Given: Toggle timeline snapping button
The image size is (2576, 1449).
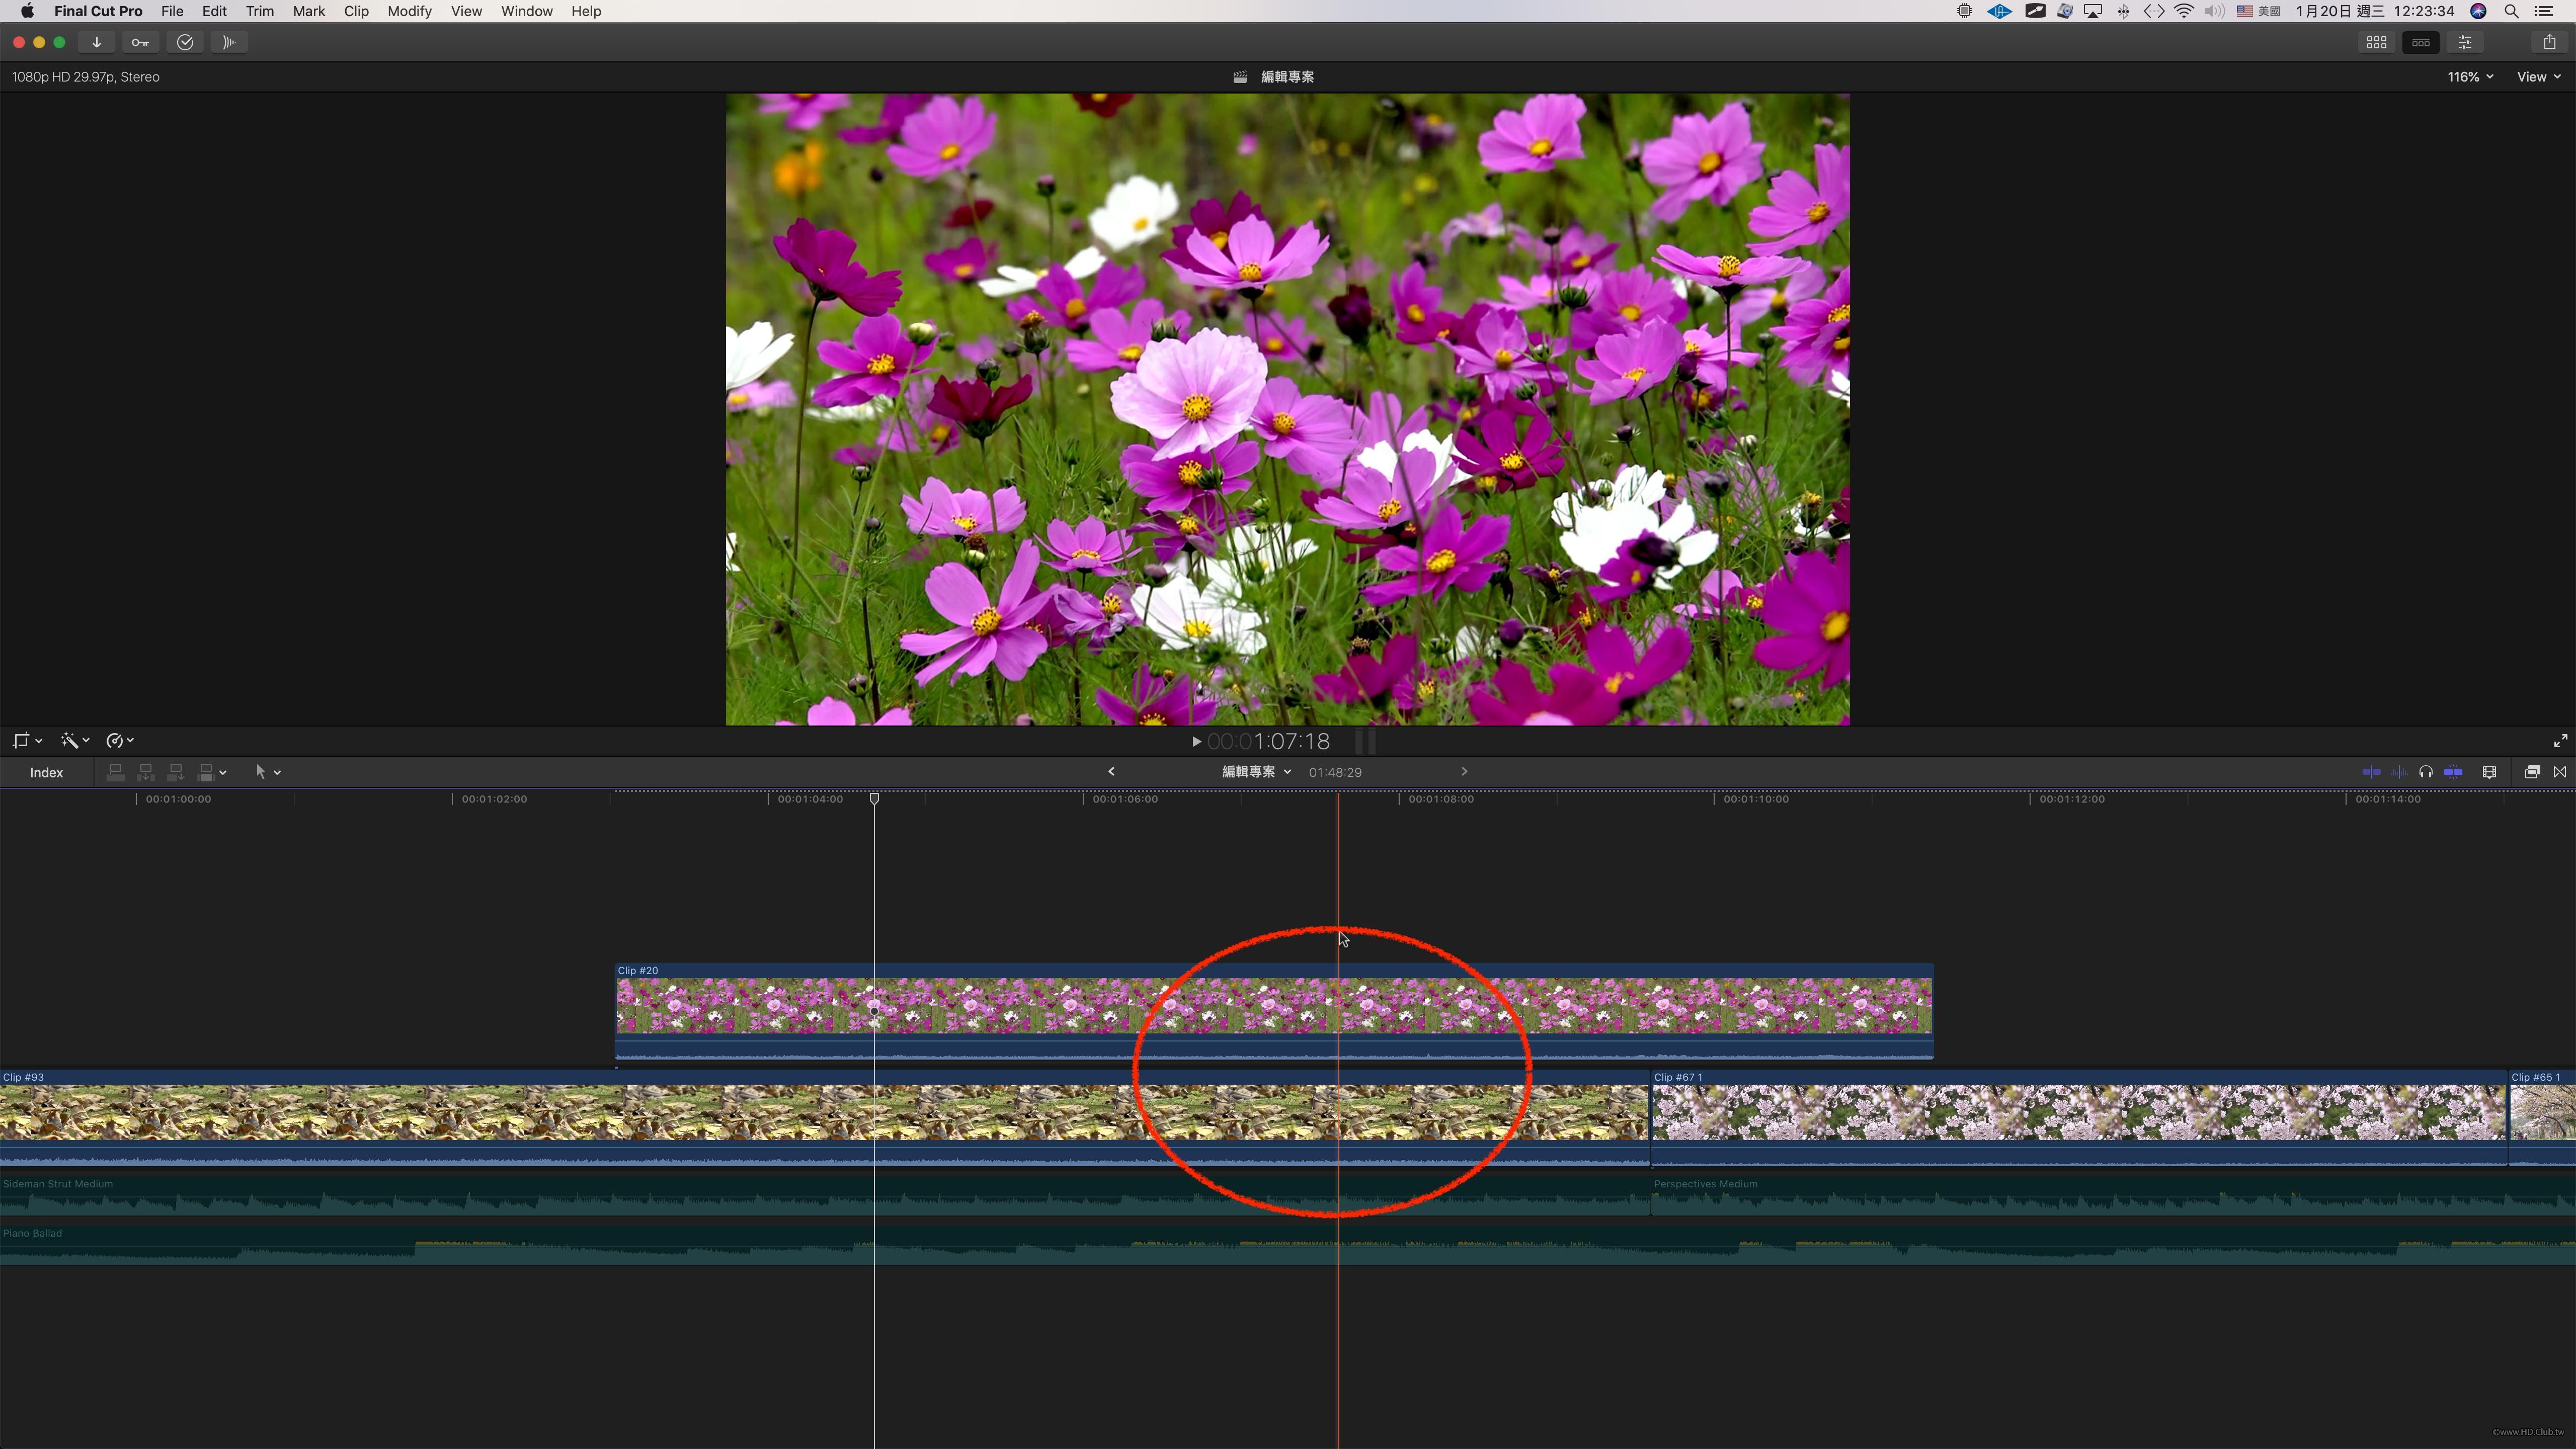Looking at the screenshot, I should click(2453, 772).
